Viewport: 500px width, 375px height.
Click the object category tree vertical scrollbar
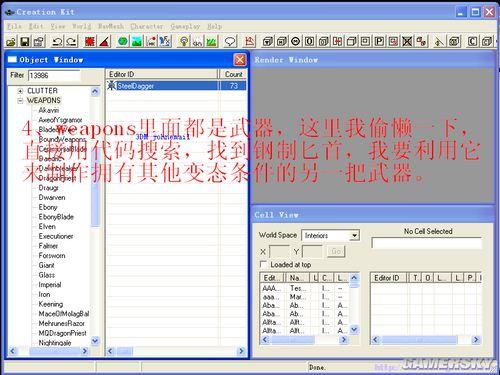click(95, 216)
